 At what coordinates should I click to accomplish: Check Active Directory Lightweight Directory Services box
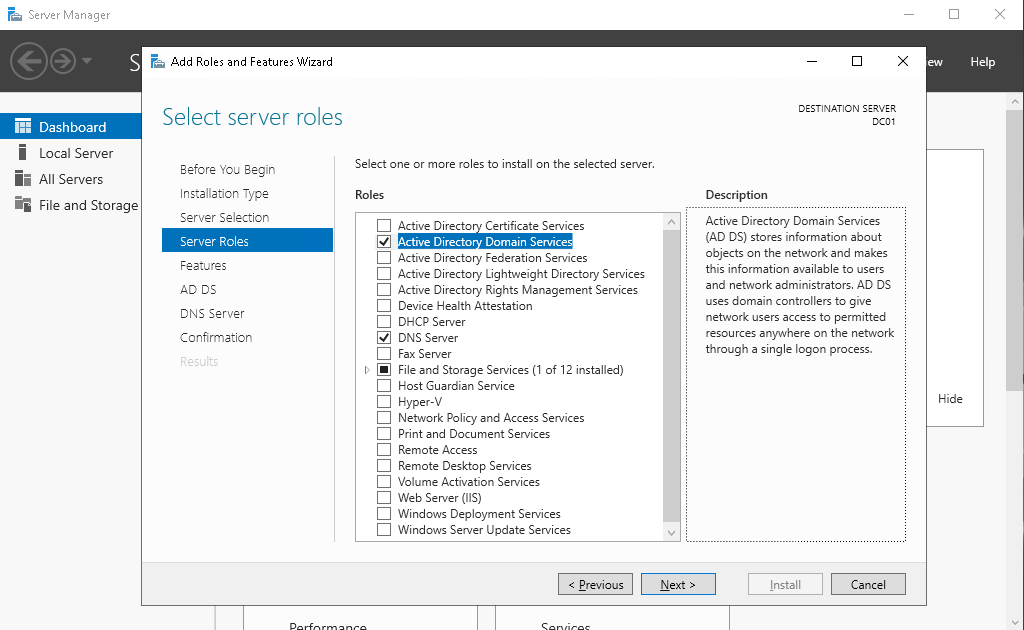[384, 274]
